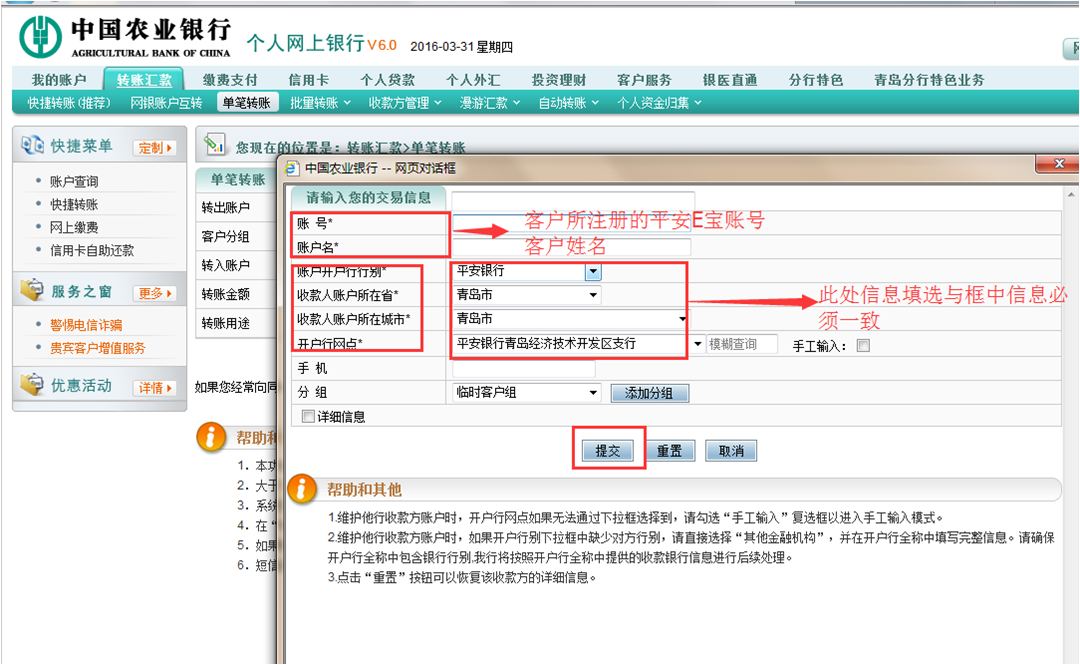The height and width of the screenshot is (665, 1080).
Task: Click the dialog scrollbar up arrow
Action: [1071, 196]
